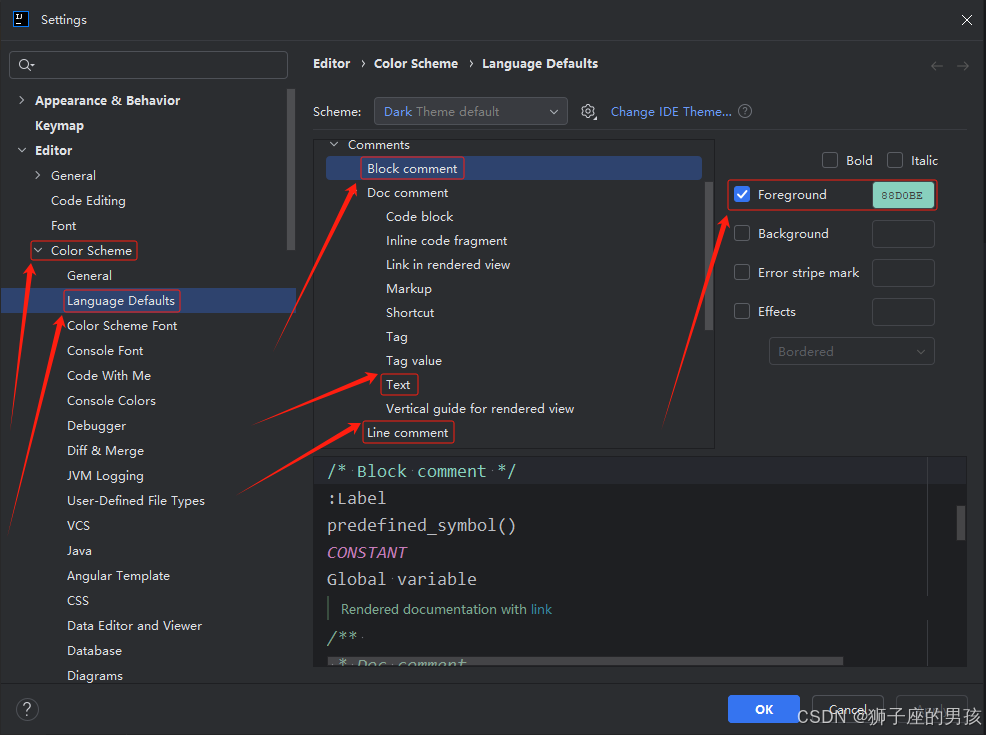Image resolution: width=986 pixels, height=735 pixels.
Task: Select Vertical guide for rendered view
Action: [x=480, y=409]
